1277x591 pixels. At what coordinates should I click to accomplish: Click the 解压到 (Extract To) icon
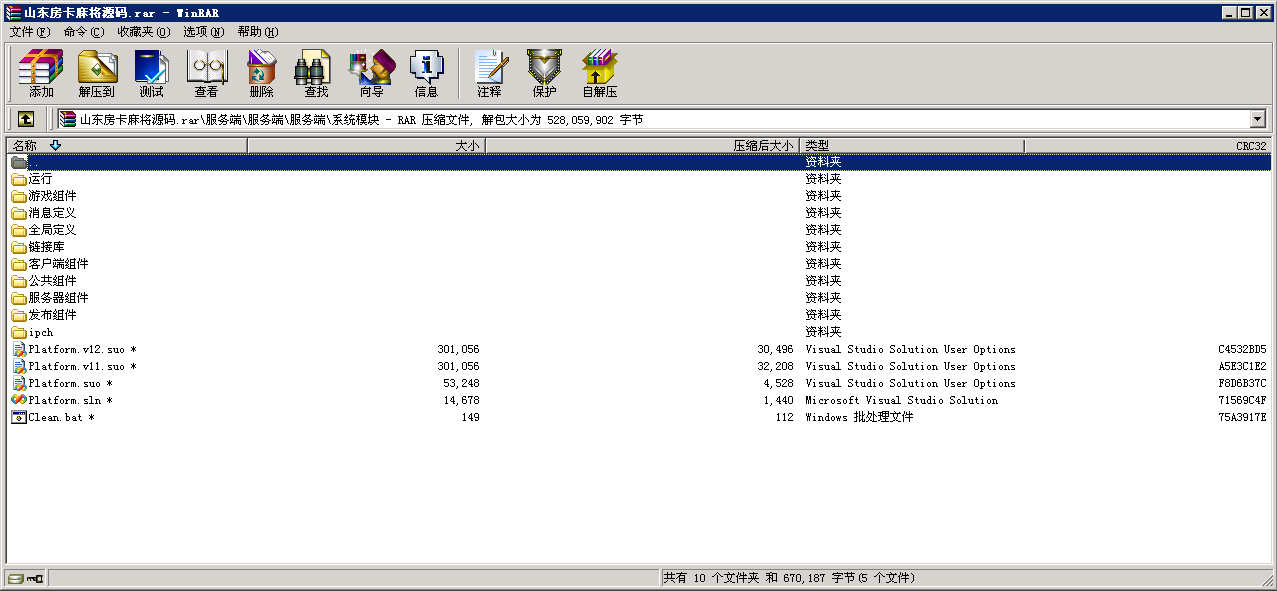pos(97,73)
